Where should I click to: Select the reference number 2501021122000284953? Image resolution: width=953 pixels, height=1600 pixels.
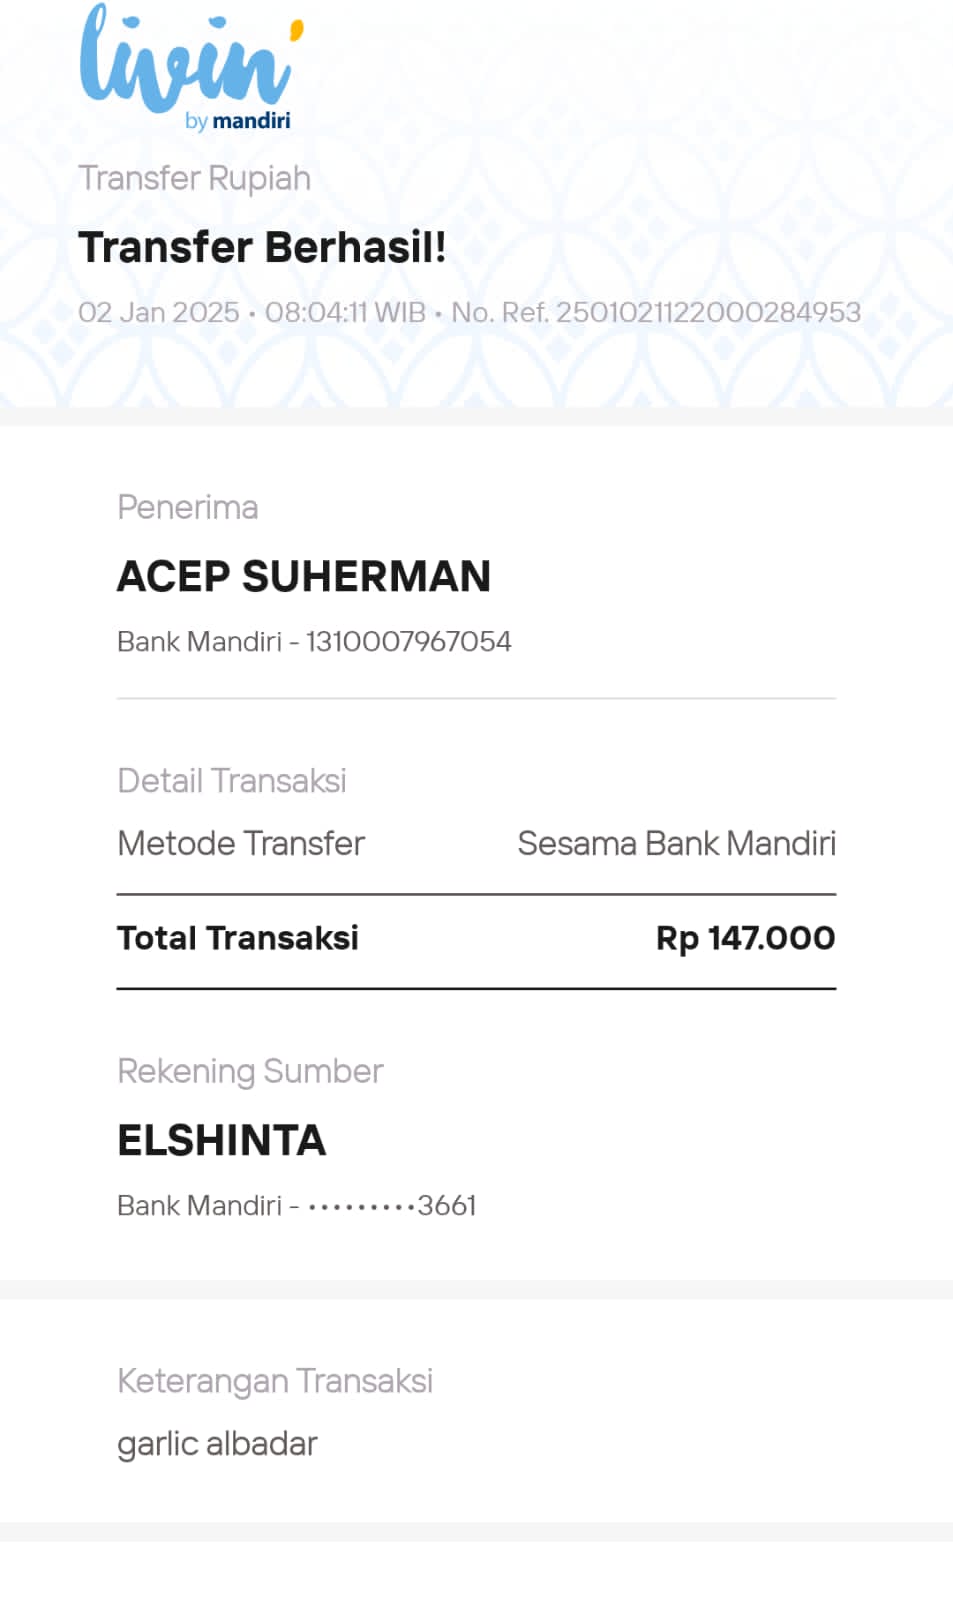[708, 312]
